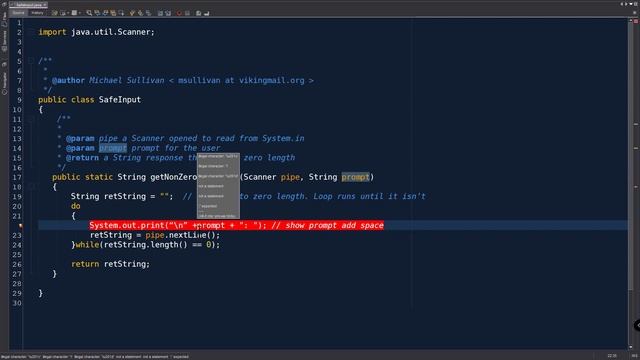Click 'pipe.nextLine()' on line 23
Image resolution: width=640 pixels, height=360 pixels.
pyautogui.click(x=182, y=235)
